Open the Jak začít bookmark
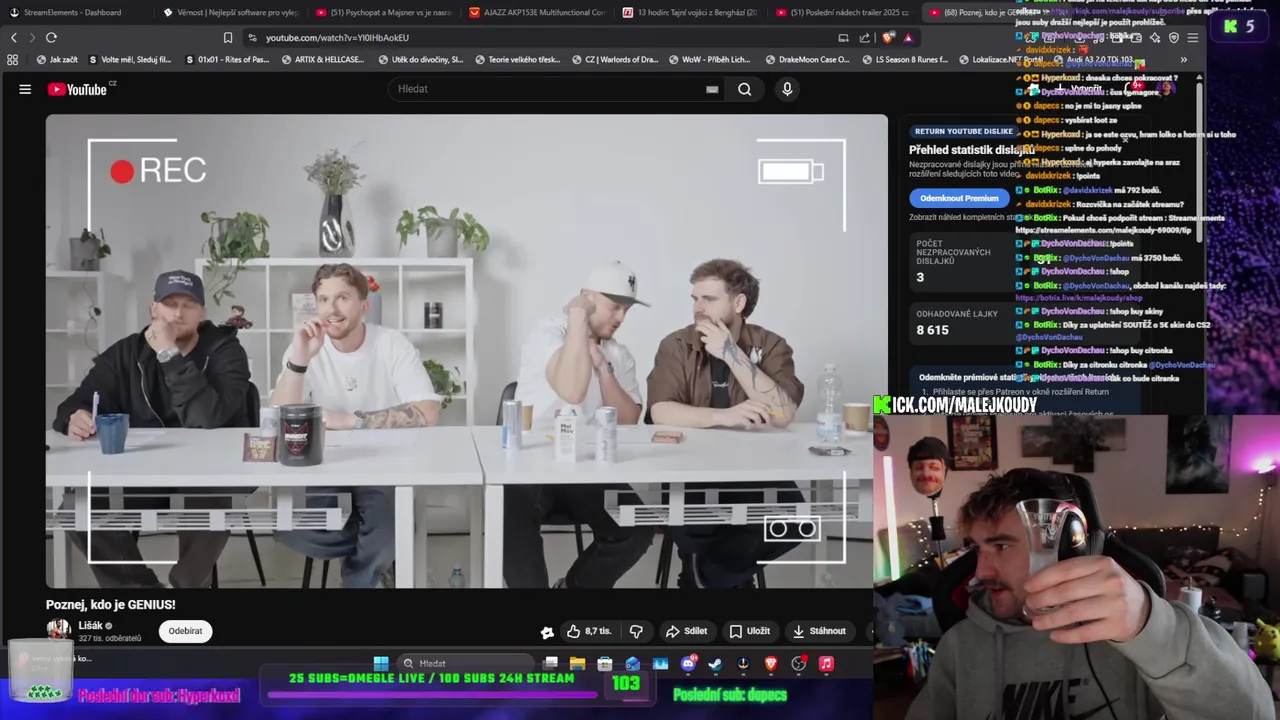Viewport: 1280px width, 720px height. coord(57,60)
